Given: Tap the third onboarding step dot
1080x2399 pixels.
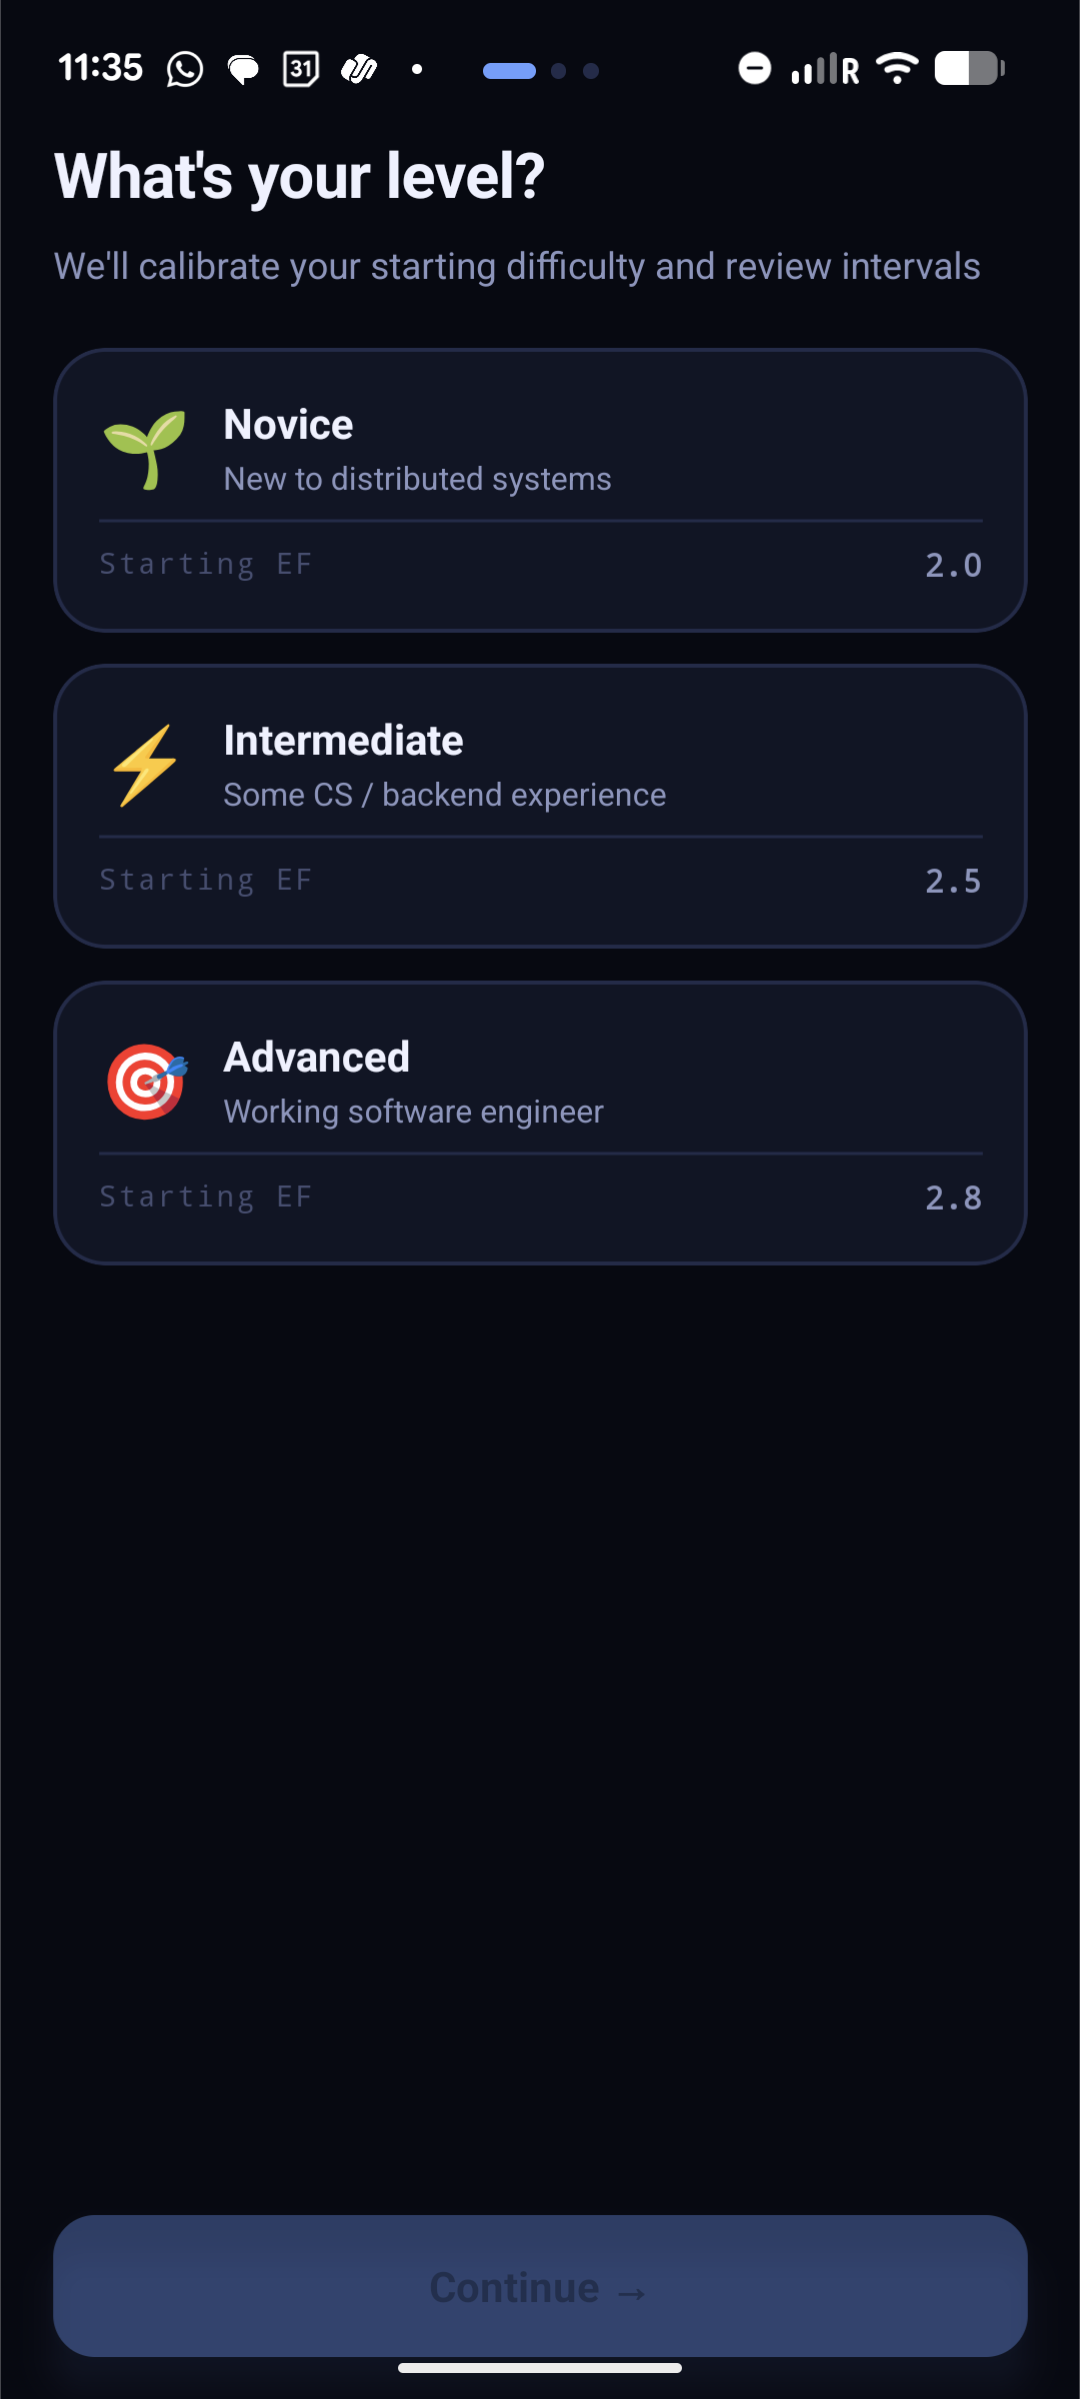Looking at the screenshot, I should [x=591, y=71].
